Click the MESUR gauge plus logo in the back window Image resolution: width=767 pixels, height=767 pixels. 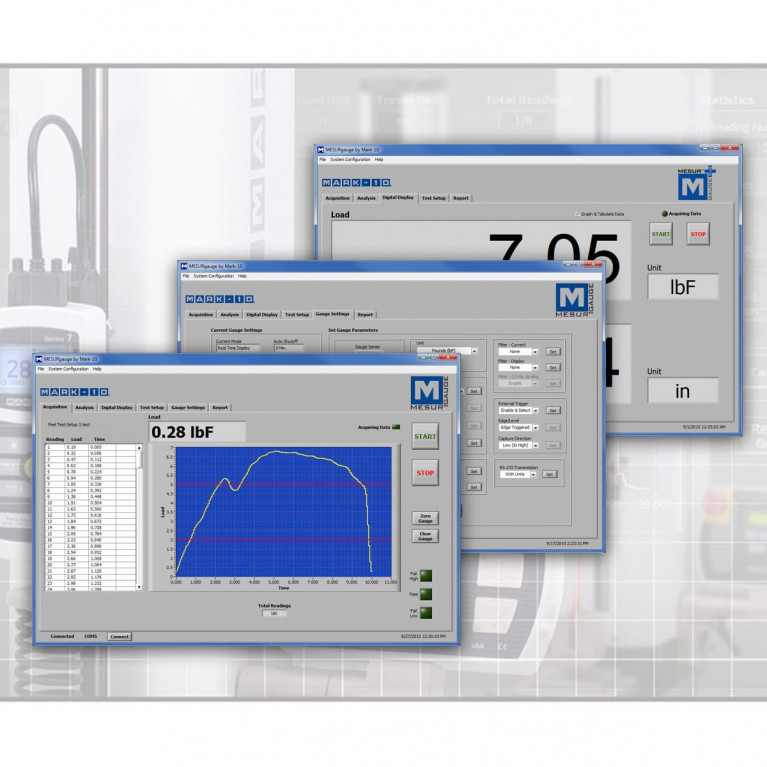coord(696,183)
